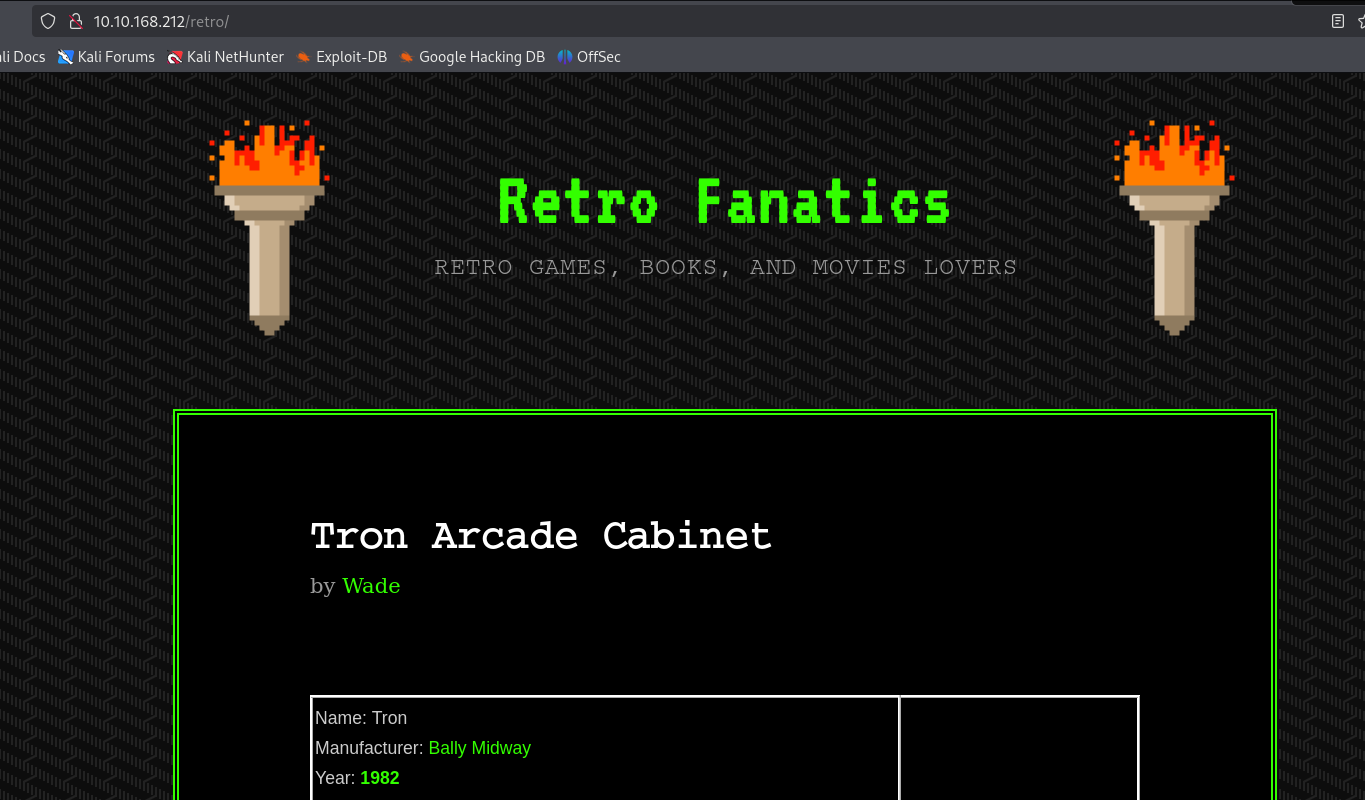Bookmark this page with the star icon

tap(1360, 21)
